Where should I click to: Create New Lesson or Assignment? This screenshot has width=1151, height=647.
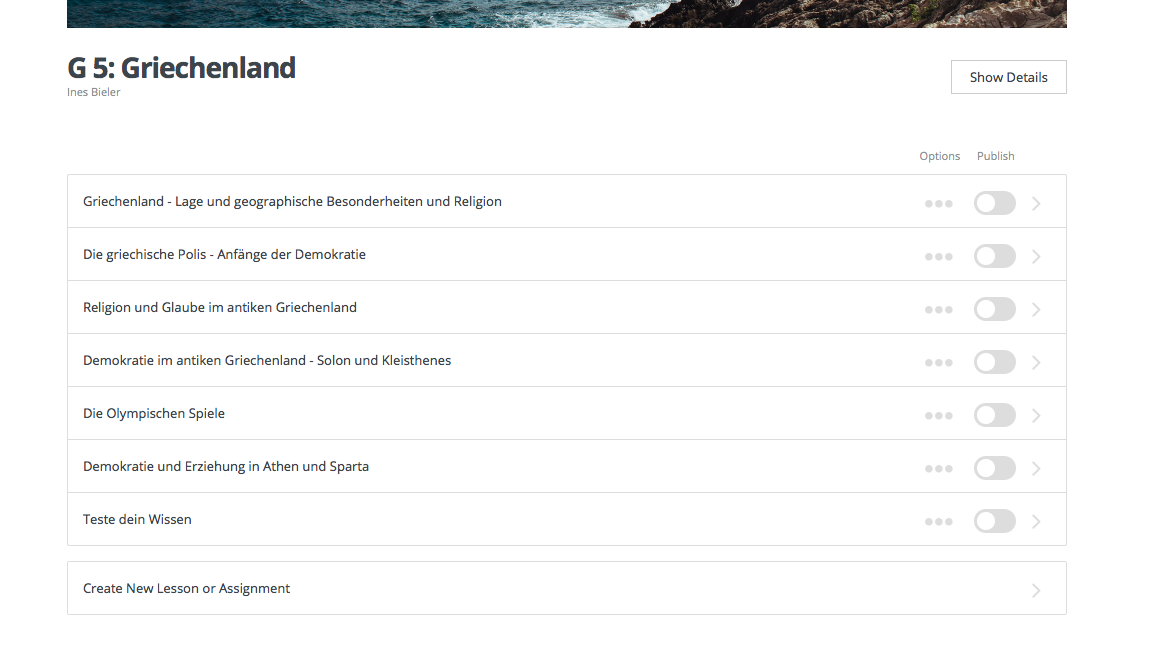[187, 589]
